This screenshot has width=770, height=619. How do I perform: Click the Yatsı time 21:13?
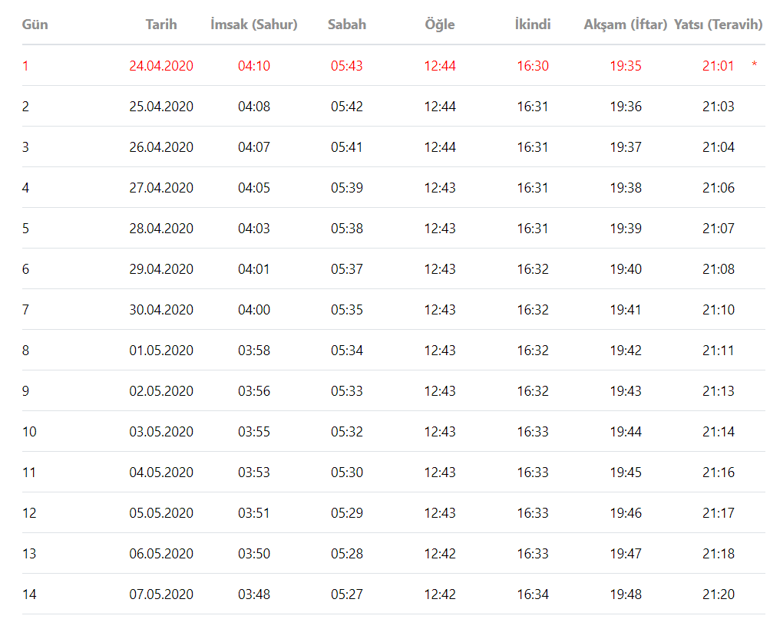(x=718, y=391)
